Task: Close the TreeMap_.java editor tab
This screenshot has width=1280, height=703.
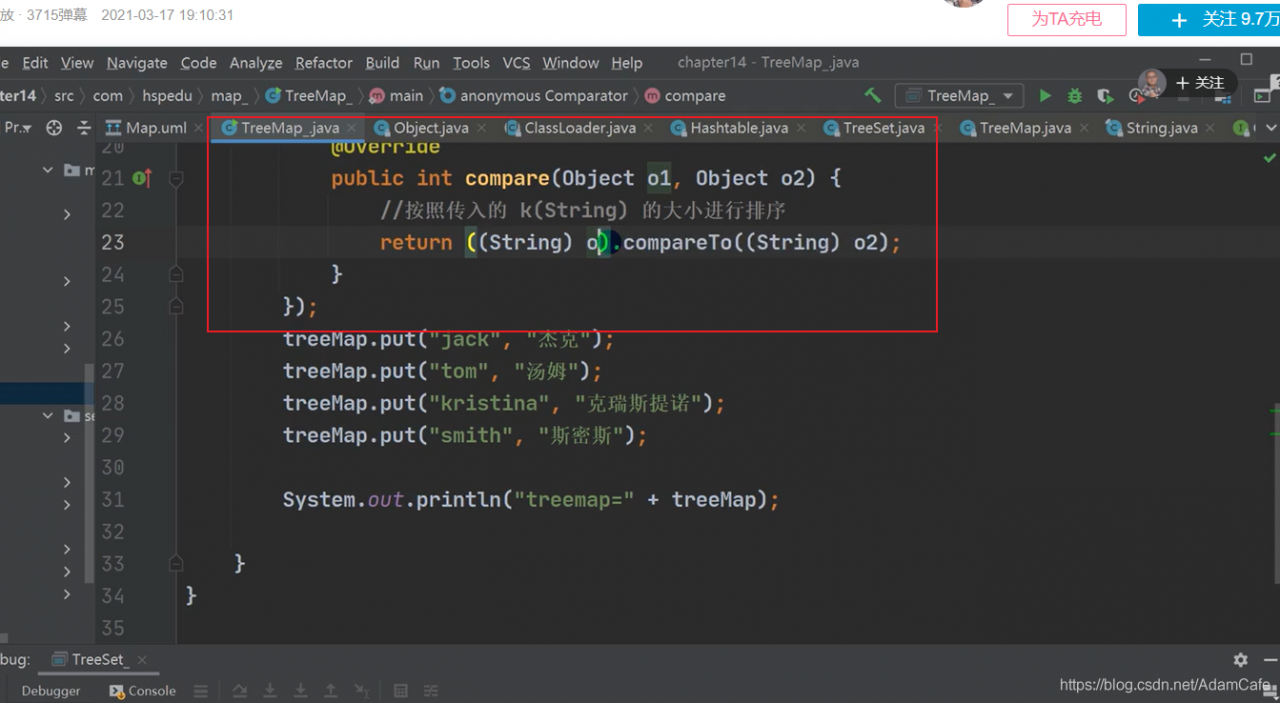Action: [x=351, y=128]
